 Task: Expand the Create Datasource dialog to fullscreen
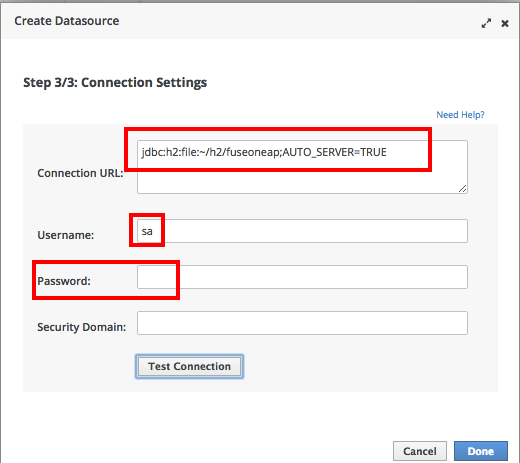tap(486, 23)
